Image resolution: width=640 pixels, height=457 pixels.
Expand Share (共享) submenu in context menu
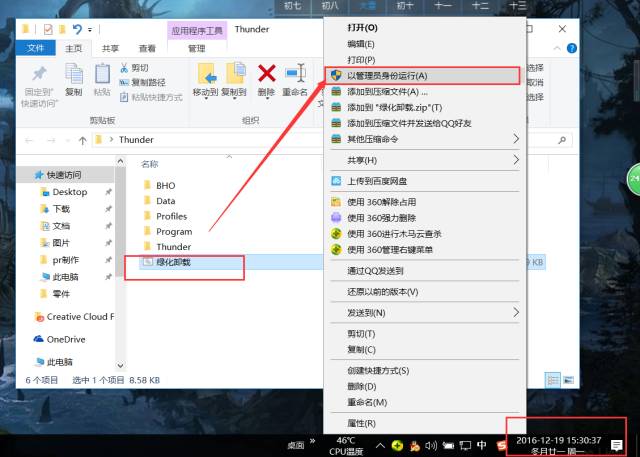click(424, 160)
